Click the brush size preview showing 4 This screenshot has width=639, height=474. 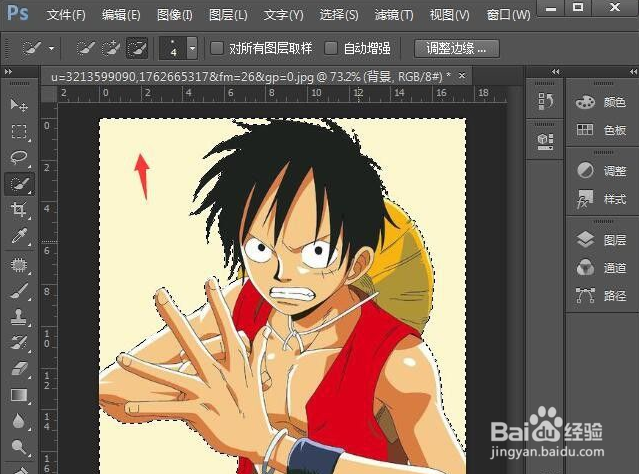[173, 48]
